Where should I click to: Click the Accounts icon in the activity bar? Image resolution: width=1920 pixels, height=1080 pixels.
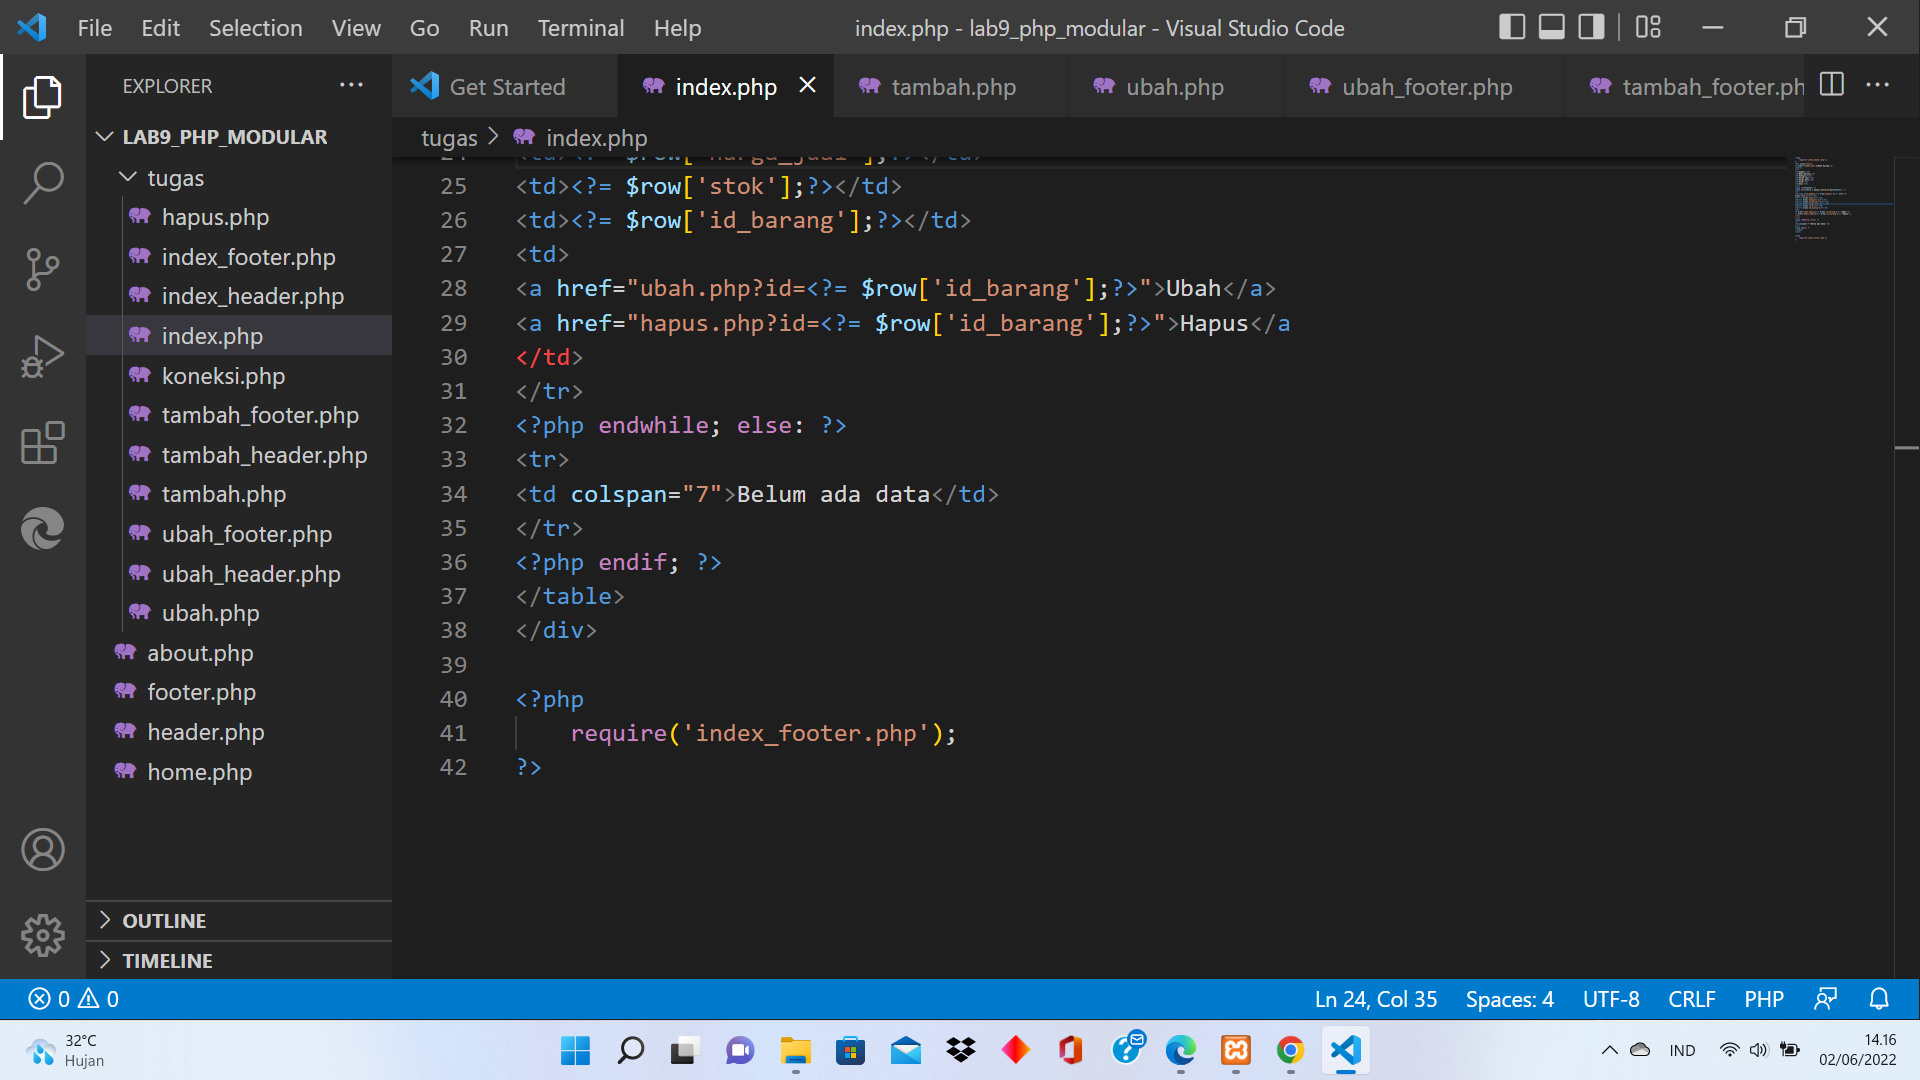click(x=42, y=850)
